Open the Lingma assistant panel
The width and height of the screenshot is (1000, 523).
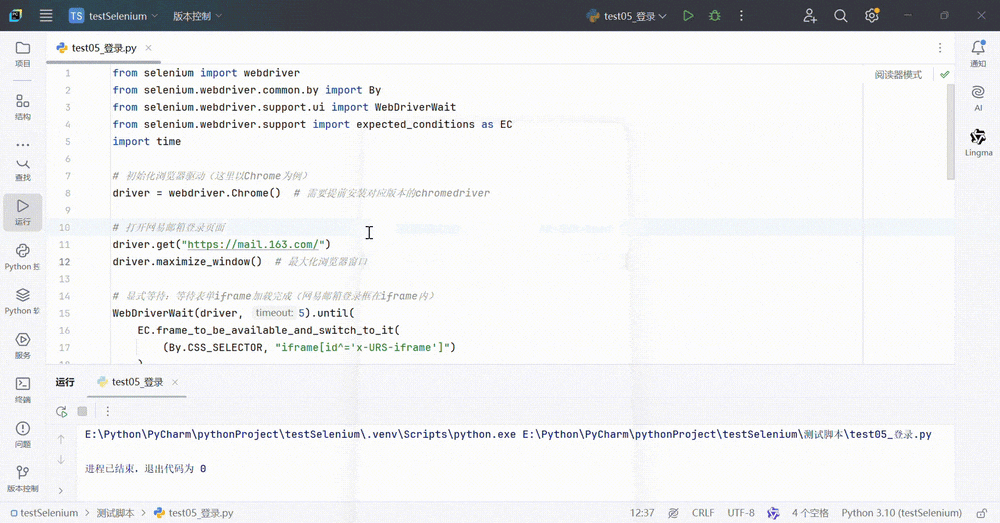(x=978, y=142)
